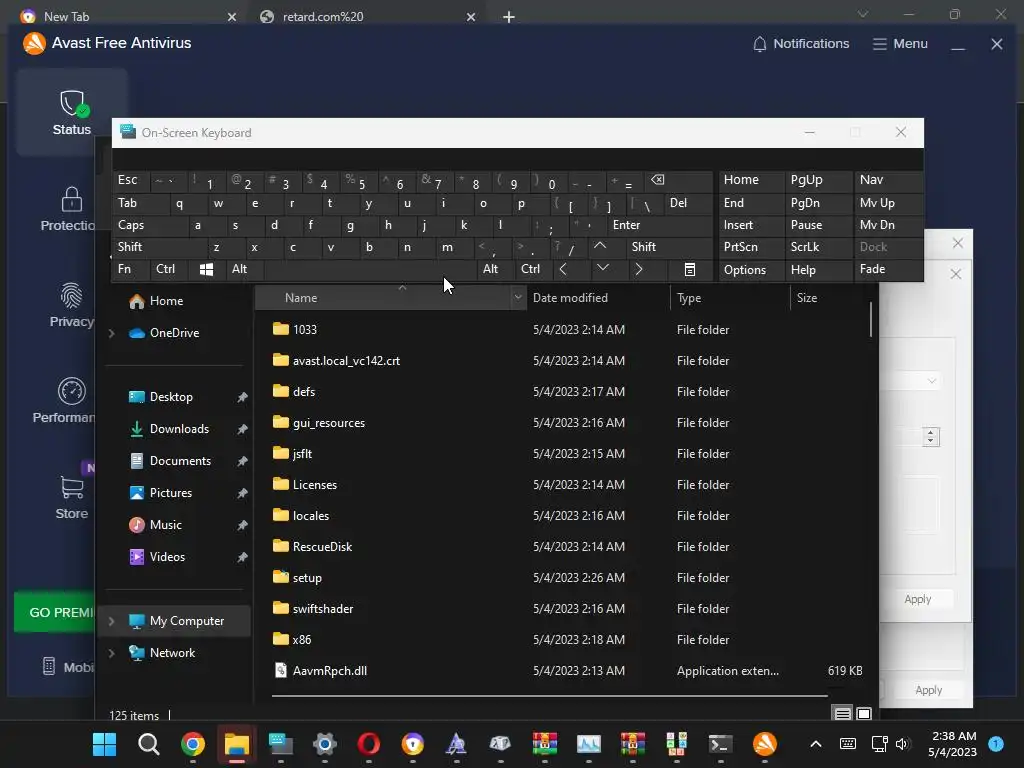
Task: Click the down arrow key on On-Screen Keyboard
Action: (x=603, y=268)
